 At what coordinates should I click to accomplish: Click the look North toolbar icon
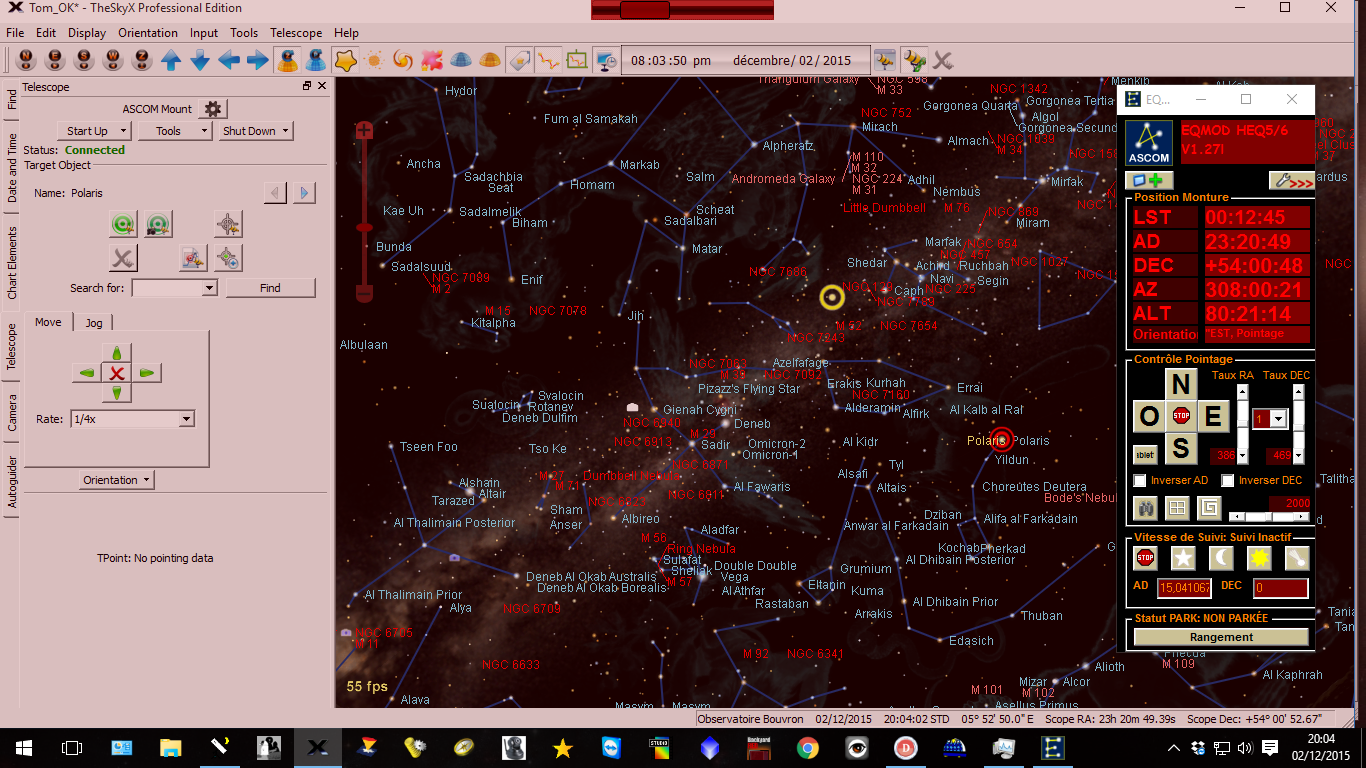(27, 60)
